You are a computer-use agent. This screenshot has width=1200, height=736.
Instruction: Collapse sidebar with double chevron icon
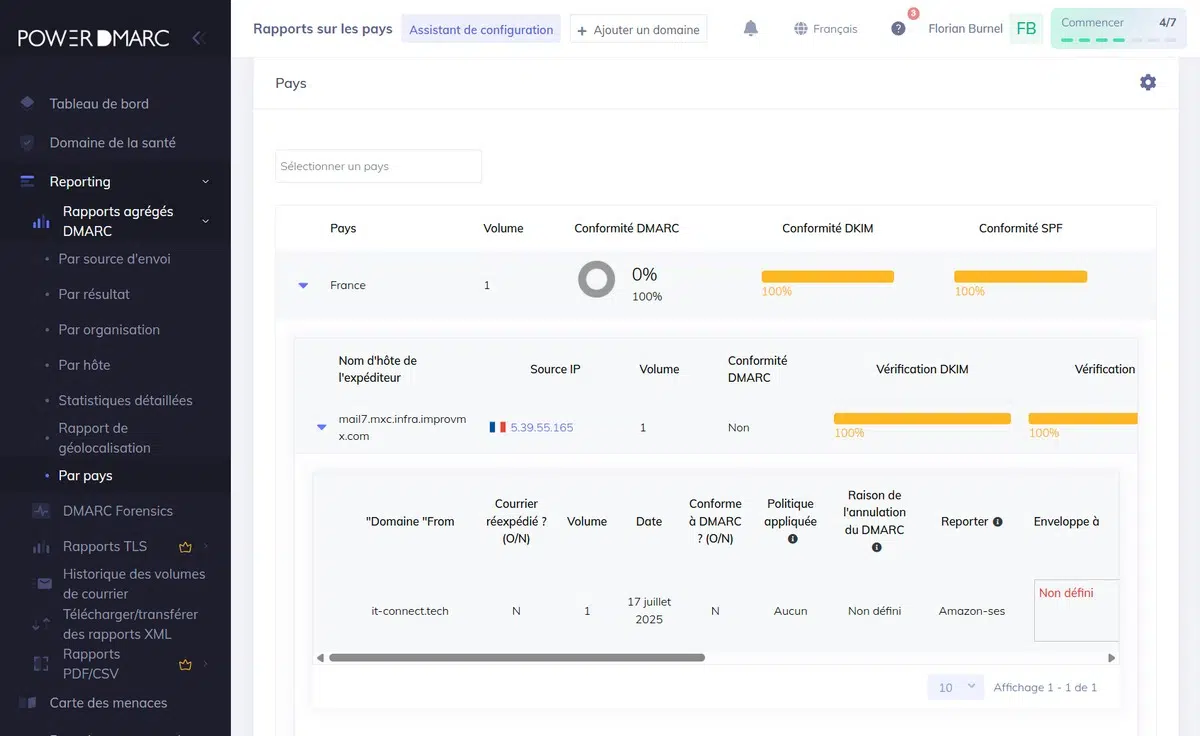click(x=198, y=38)
